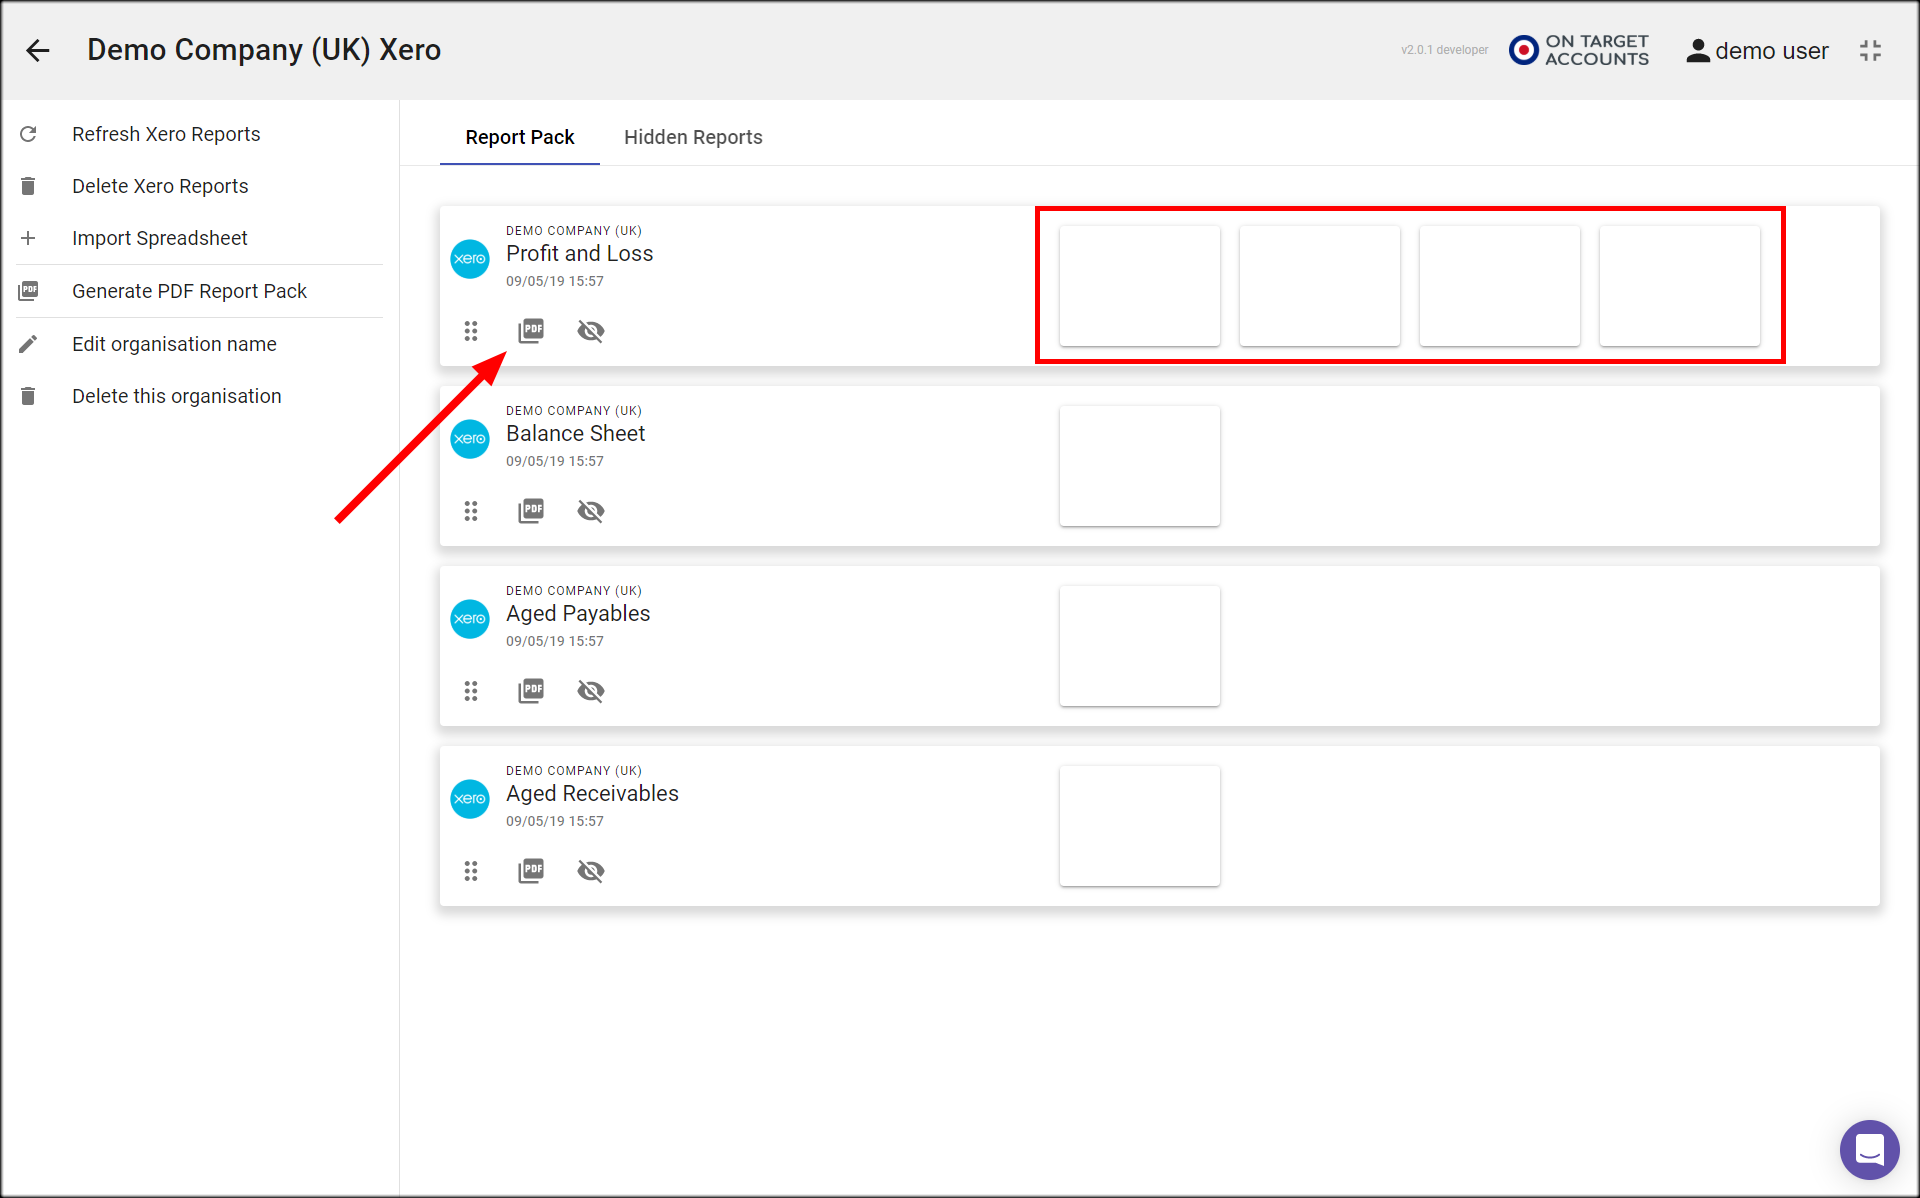Image resolution: width=1920 pixels, height=1198 pixels.
Task: Hide the Profit and Loss report
Action: 591,331
